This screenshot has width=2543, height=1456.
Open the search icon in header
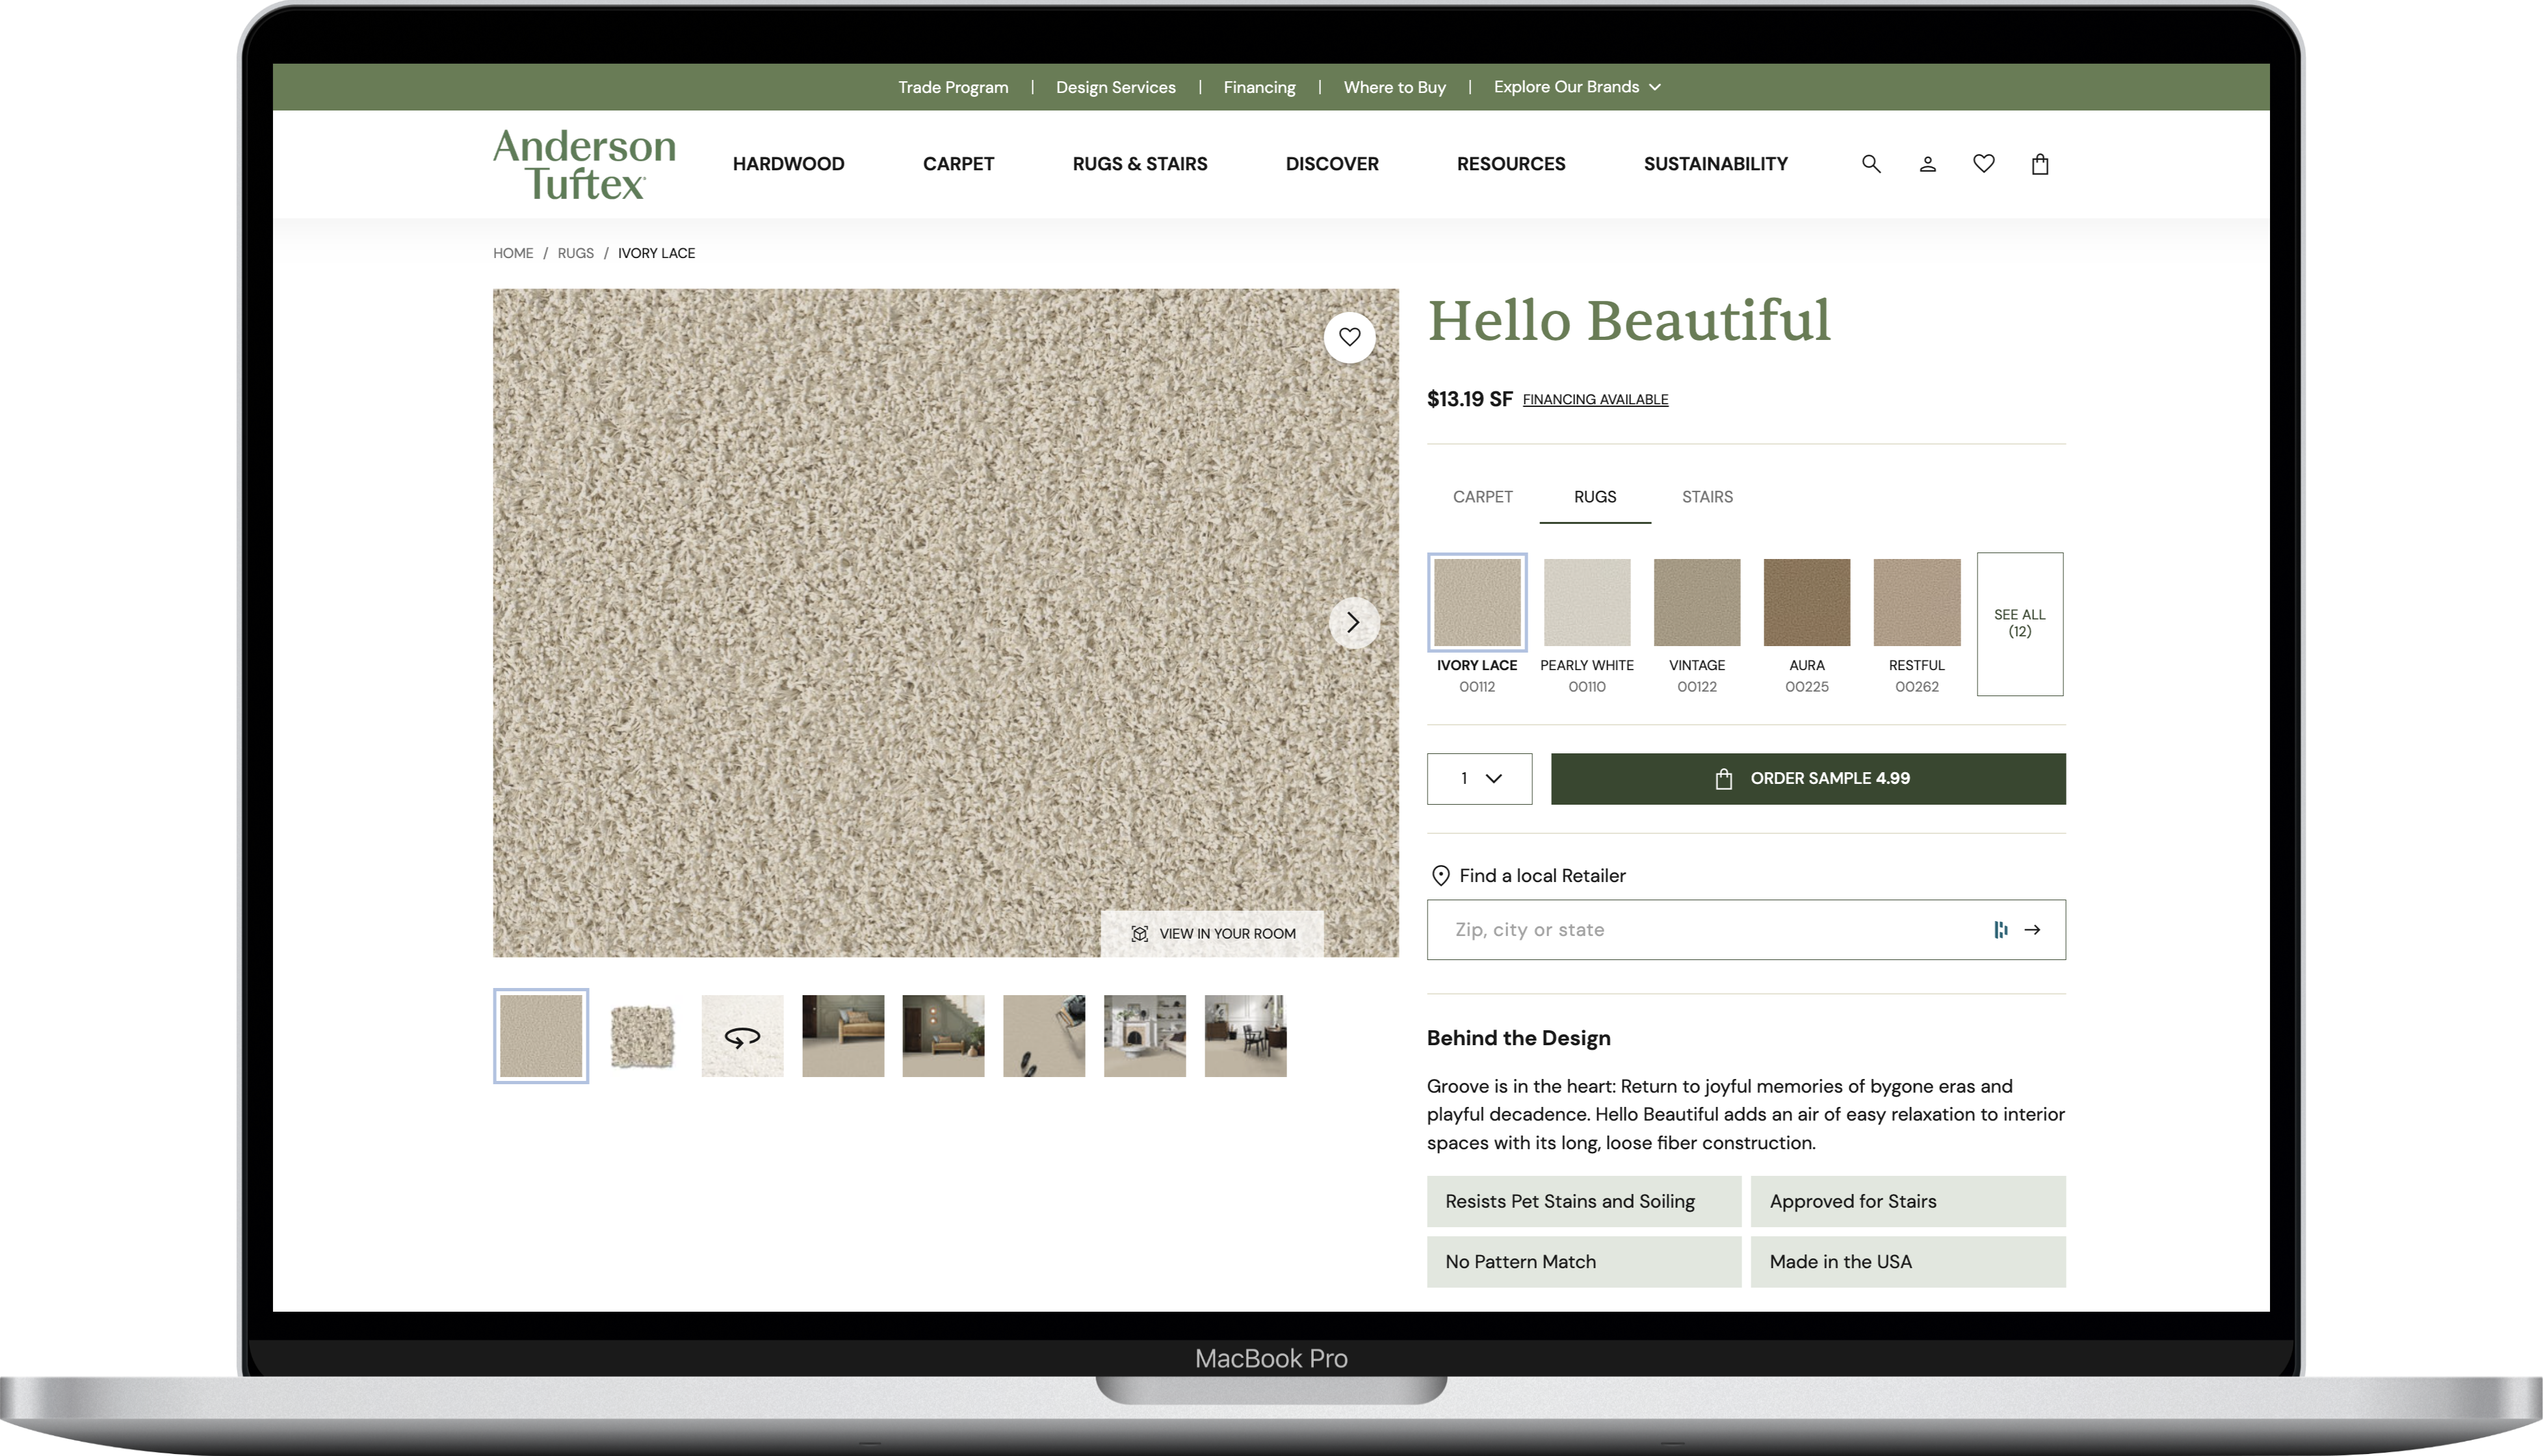coord(1871,164)
